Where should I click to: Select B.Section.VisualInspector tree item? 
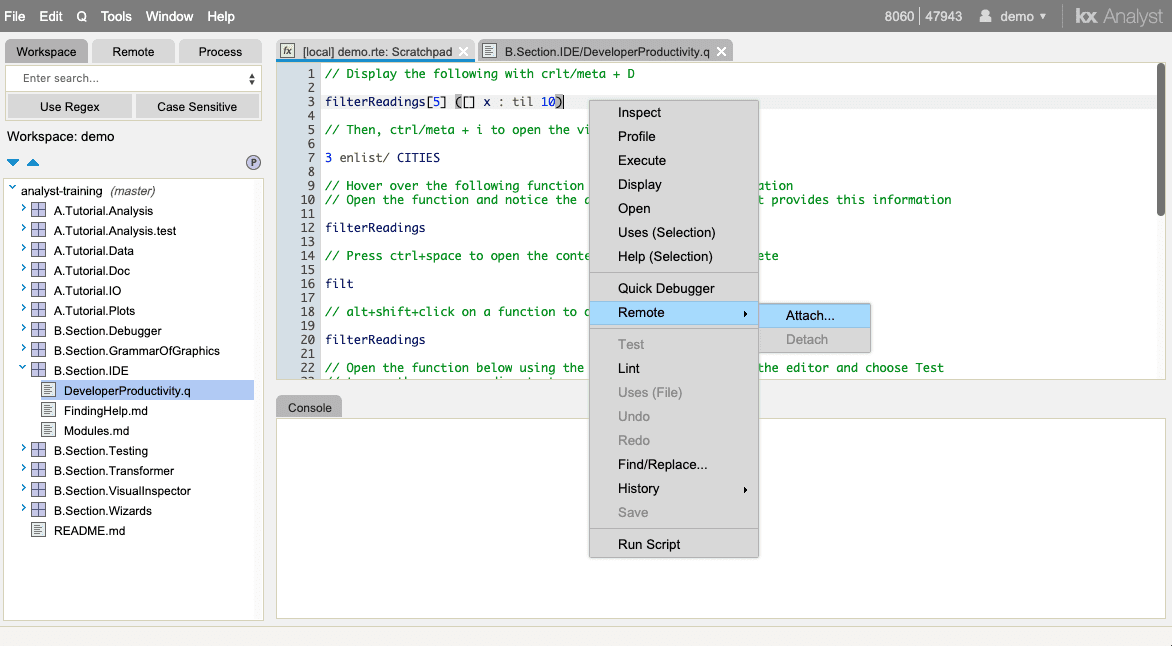tap(122, 490)
